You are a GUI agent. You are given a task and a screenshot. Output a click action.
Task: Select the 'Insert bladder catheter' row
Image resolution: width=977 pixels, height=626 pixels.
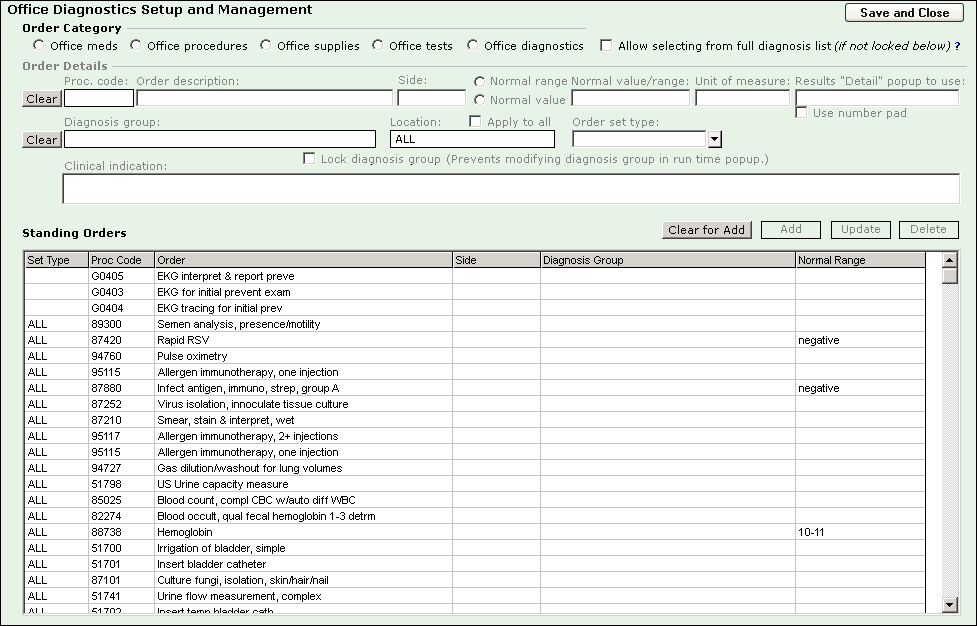pos(475,564)
